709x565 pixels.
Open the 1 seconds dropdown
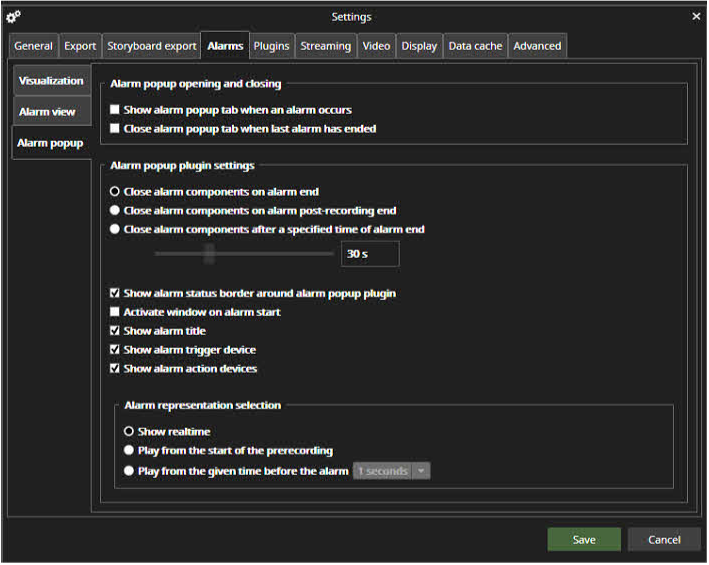[x=421, y=471]
